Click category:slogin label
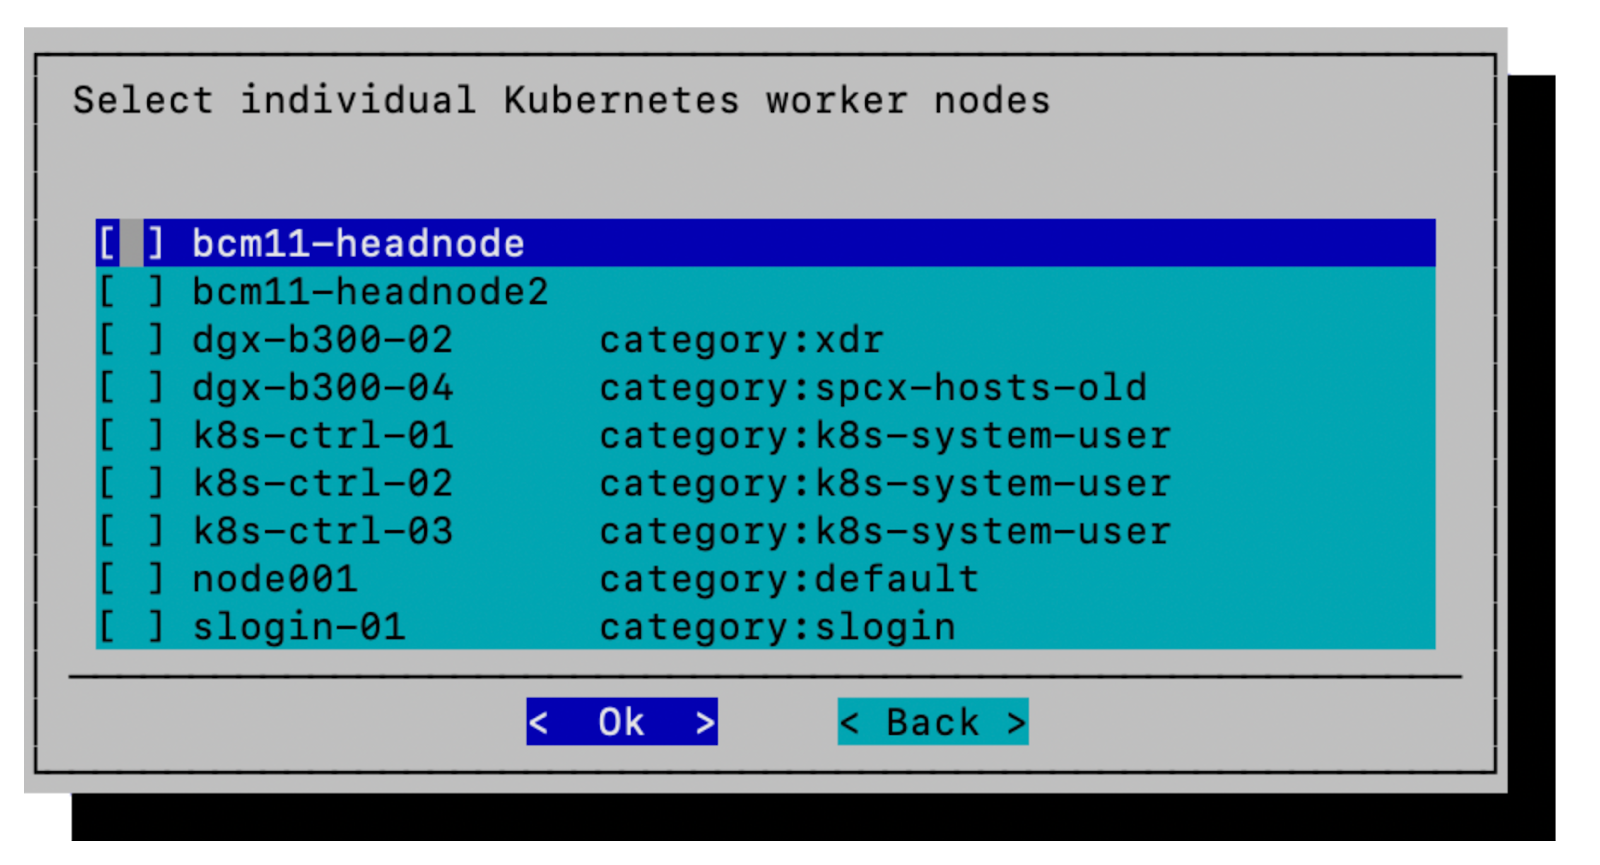Viewport: 1600px width, 865px height. tap(777, 628)
